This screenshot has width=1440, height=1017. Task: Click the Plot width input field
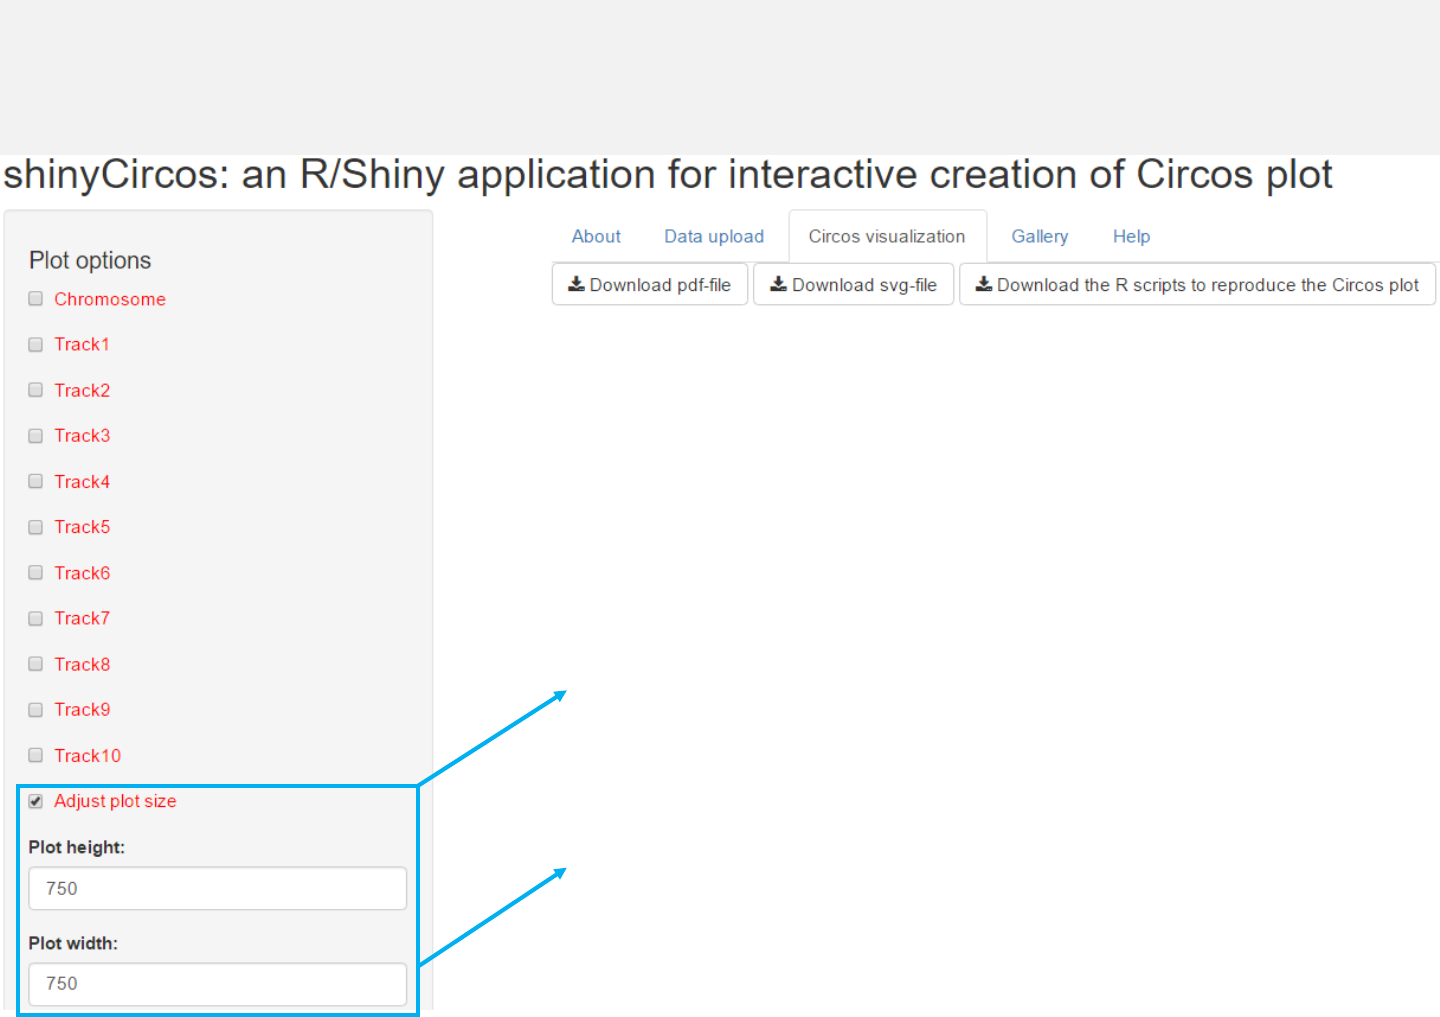coord(218,984)
